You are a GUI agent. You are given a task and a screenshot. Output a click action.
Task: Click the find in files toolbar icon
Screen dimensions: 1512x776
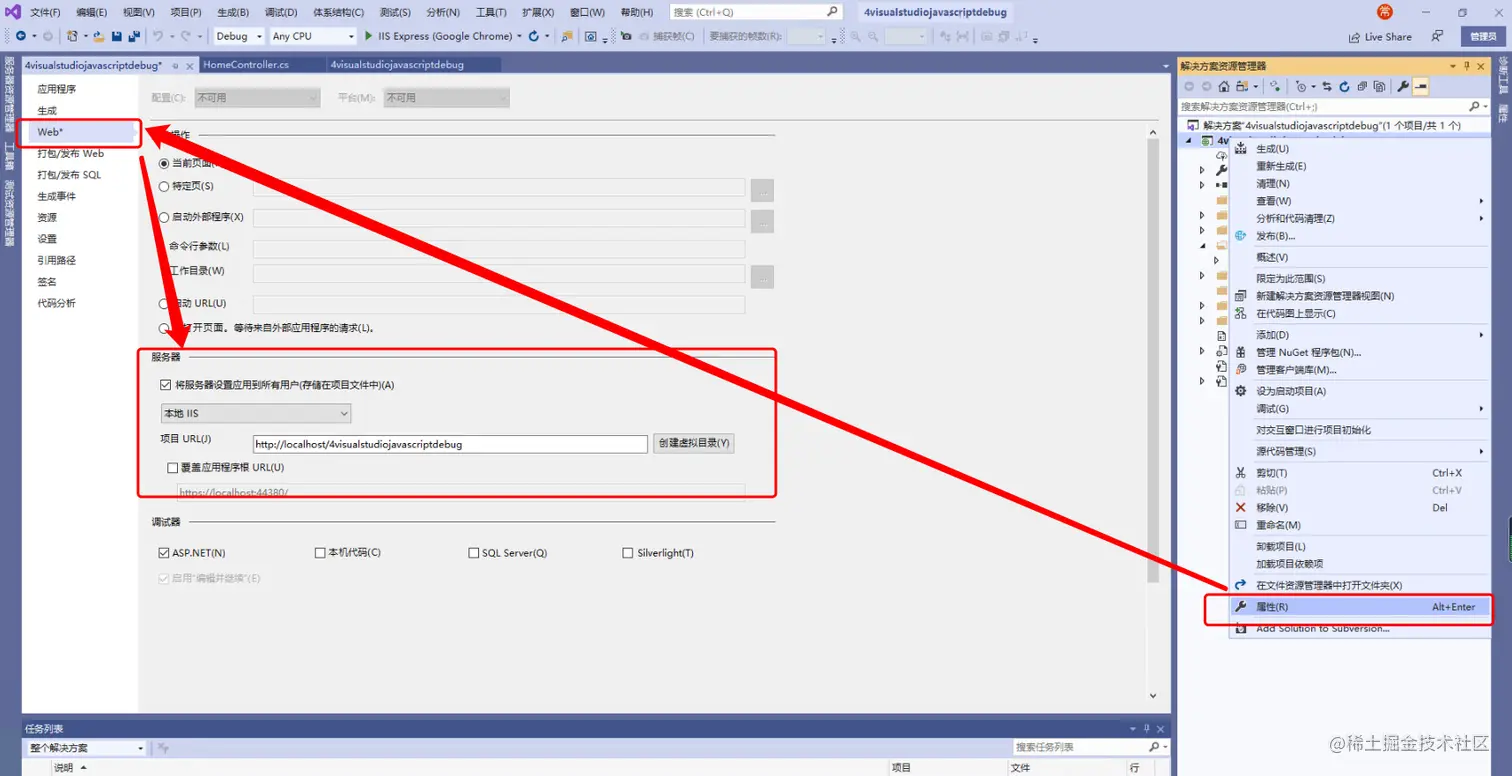pyautogui.click(x=567, y=36)
